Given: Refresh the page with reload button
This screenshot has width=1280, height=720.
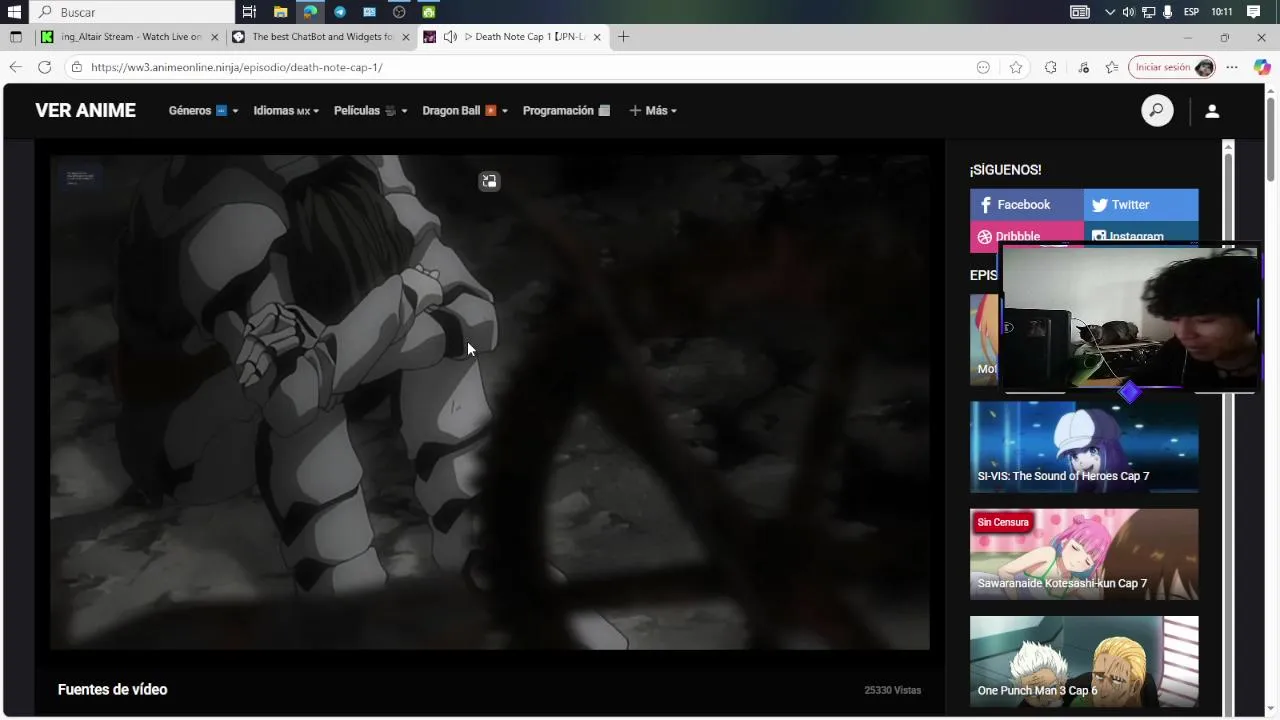Looking at the screenshot, I should pyautogui.click(x=44, y=67).
